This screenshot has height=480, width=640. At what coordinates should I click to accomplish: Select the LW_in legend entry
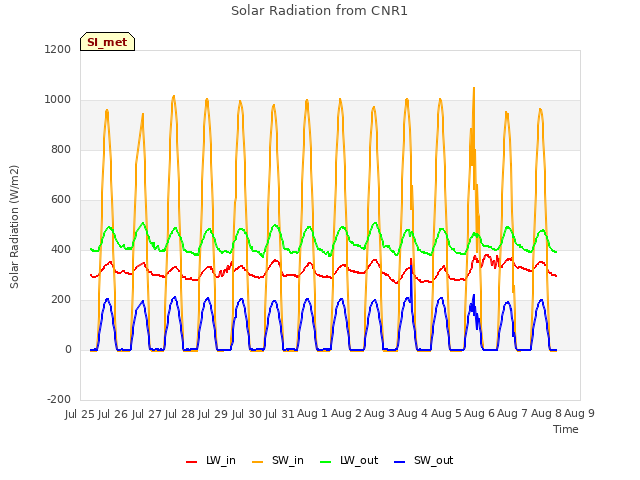[x=211, y=460]
